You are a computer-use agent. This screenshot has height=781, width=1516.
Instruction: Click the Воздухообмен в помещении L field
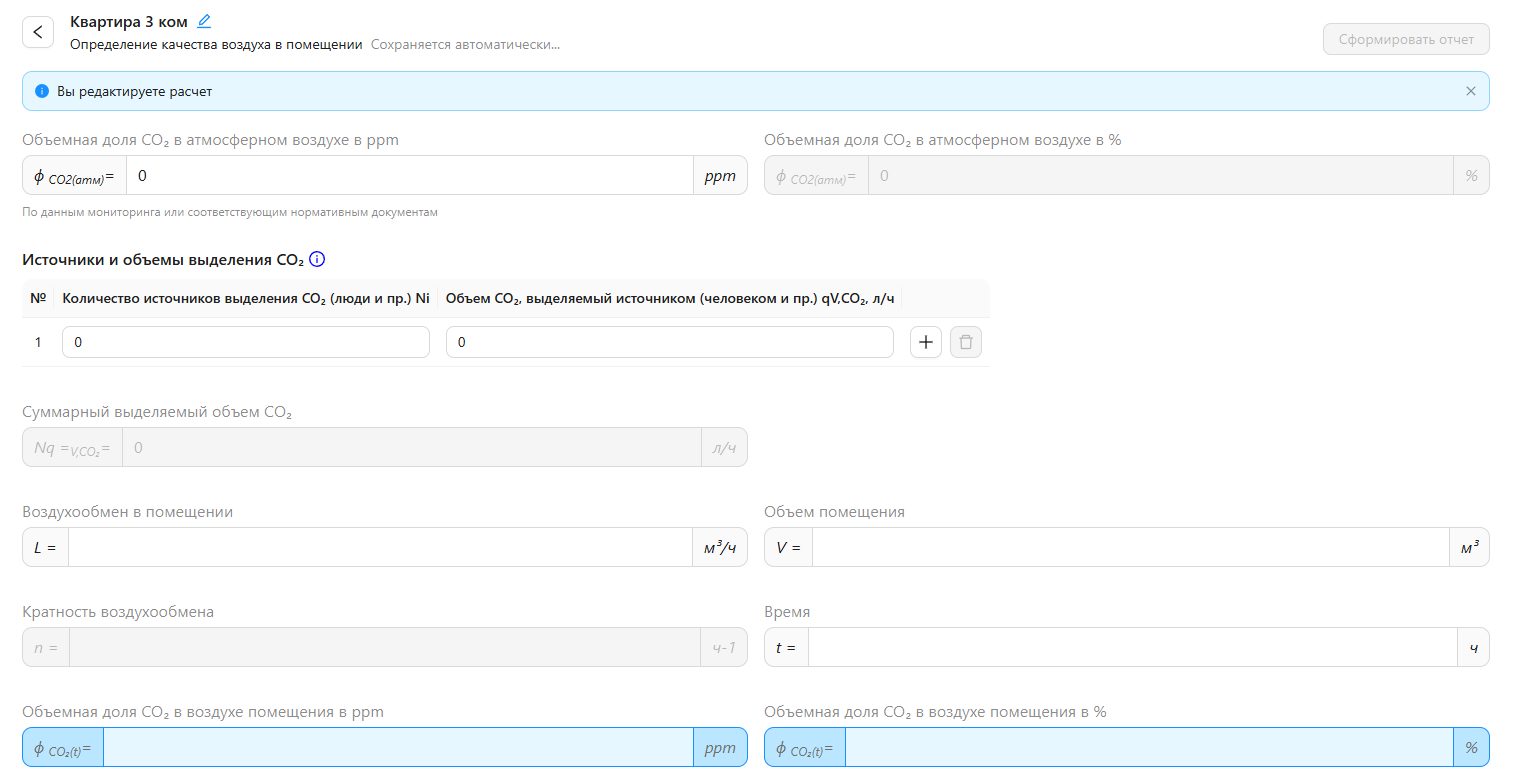tap(380, 548)
